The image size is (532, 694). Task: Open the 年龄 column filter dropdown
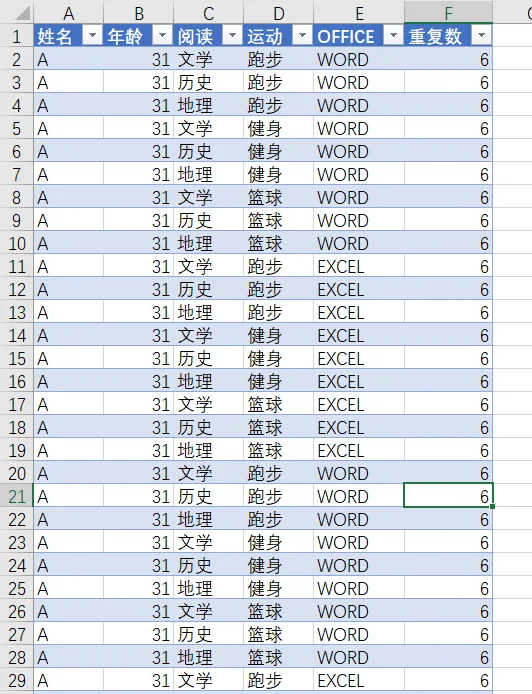pyautogui.click(x=162, y=35)
